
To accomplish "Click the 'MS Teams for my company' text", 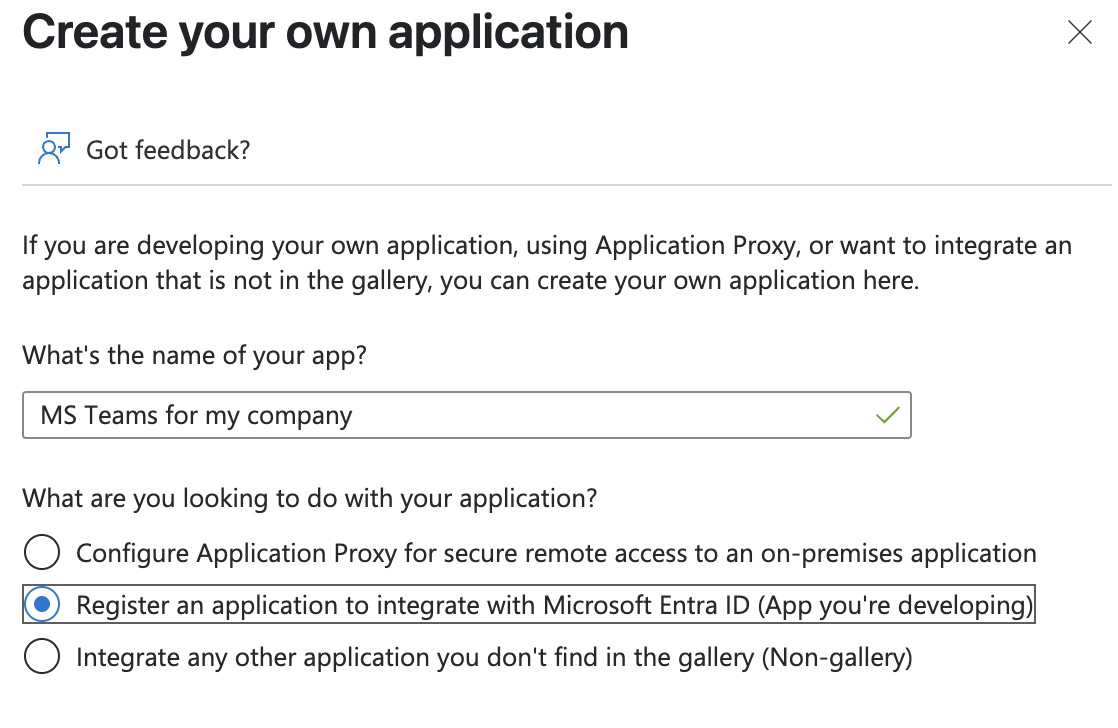I will (196, 415).
